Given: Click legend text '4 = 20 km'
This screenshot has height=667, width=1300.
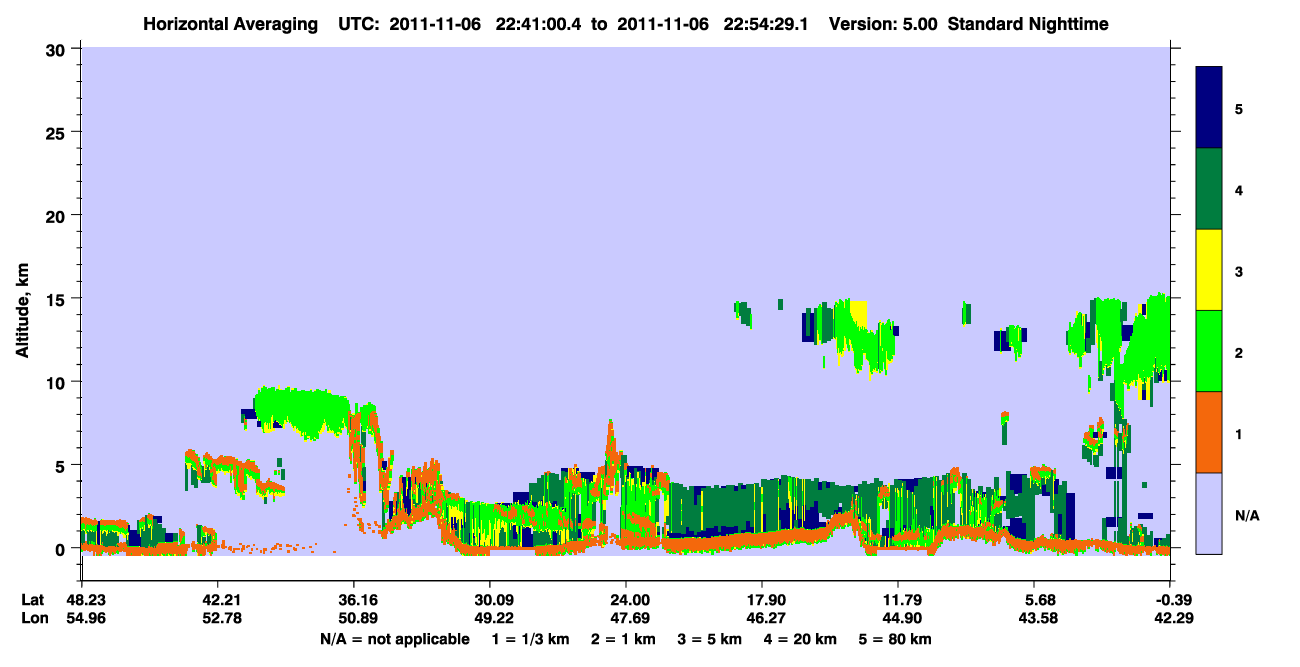Looking at the screenshot, I should click(x=801, y=639).
